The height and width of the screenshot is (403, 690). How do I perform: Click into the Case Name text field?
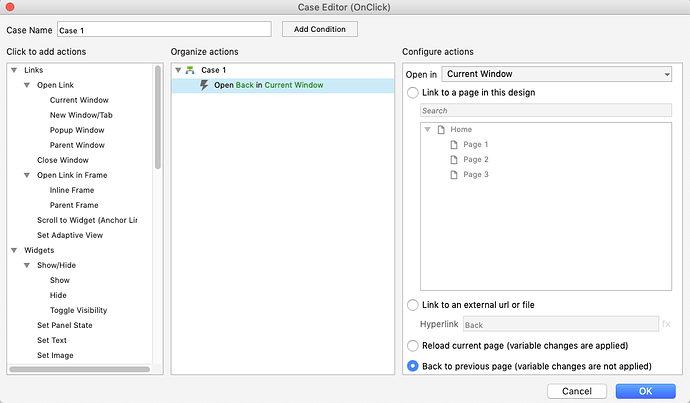coord(164,29)
